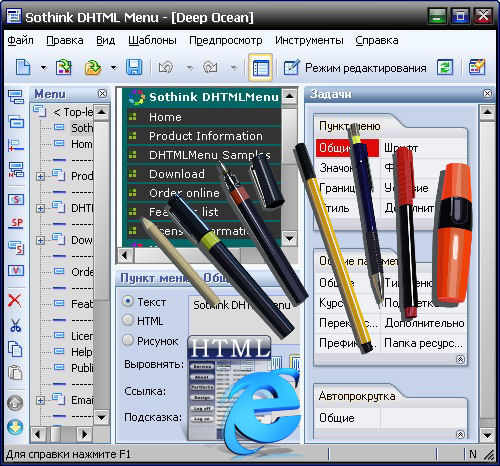This screenshot has width=500, height=466.
Task: Open the dropdown arrow beside New icon
Action: [44, 68]
